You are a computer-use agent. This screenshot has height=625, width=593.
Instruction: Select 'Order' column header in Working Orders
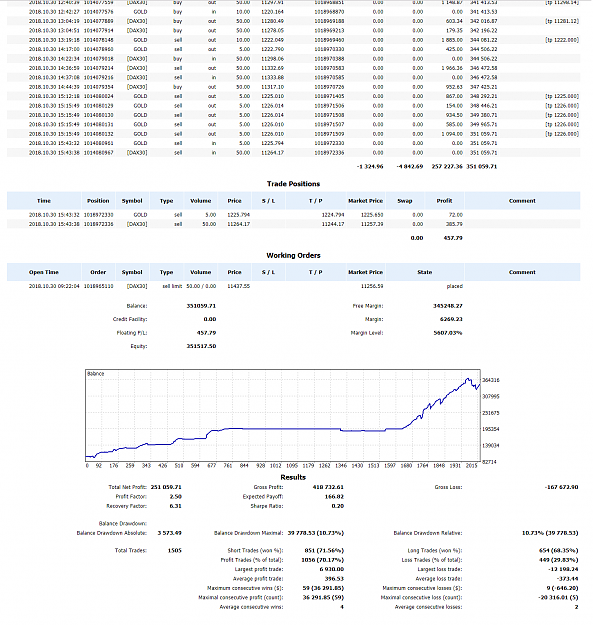[98, 272]
